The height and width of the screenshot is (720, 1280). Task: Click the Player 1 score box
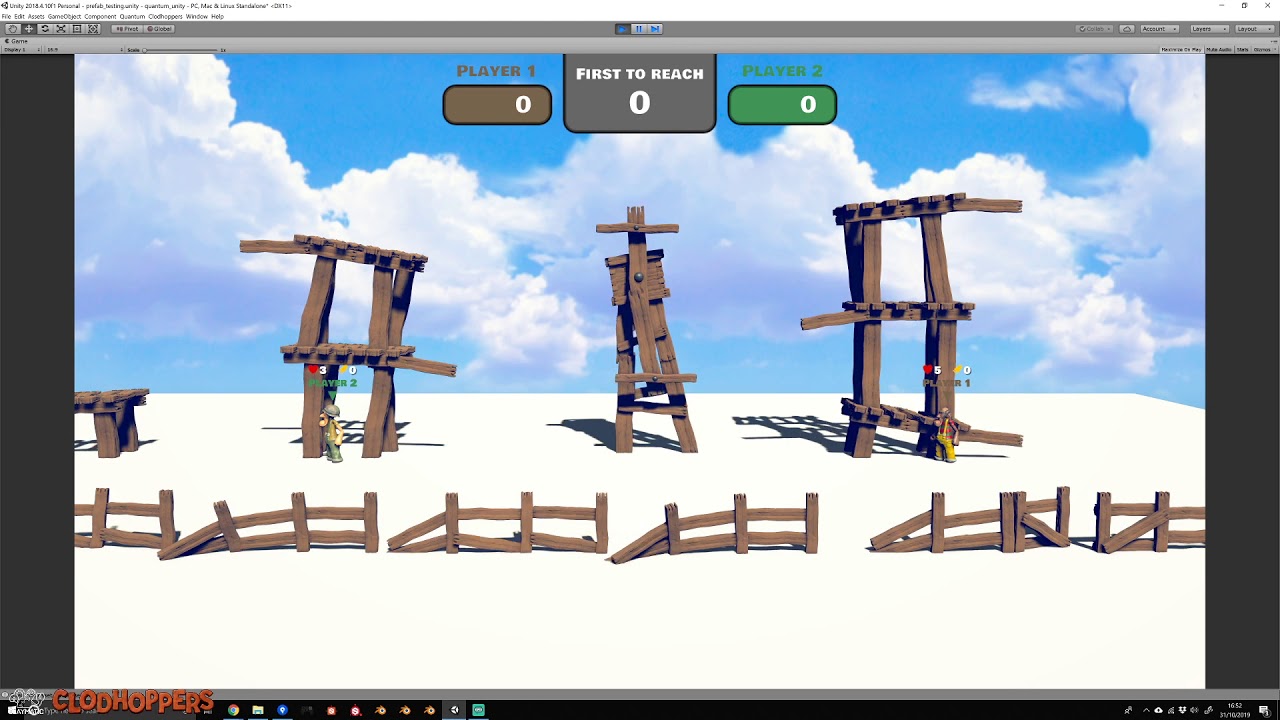[497, 105]
